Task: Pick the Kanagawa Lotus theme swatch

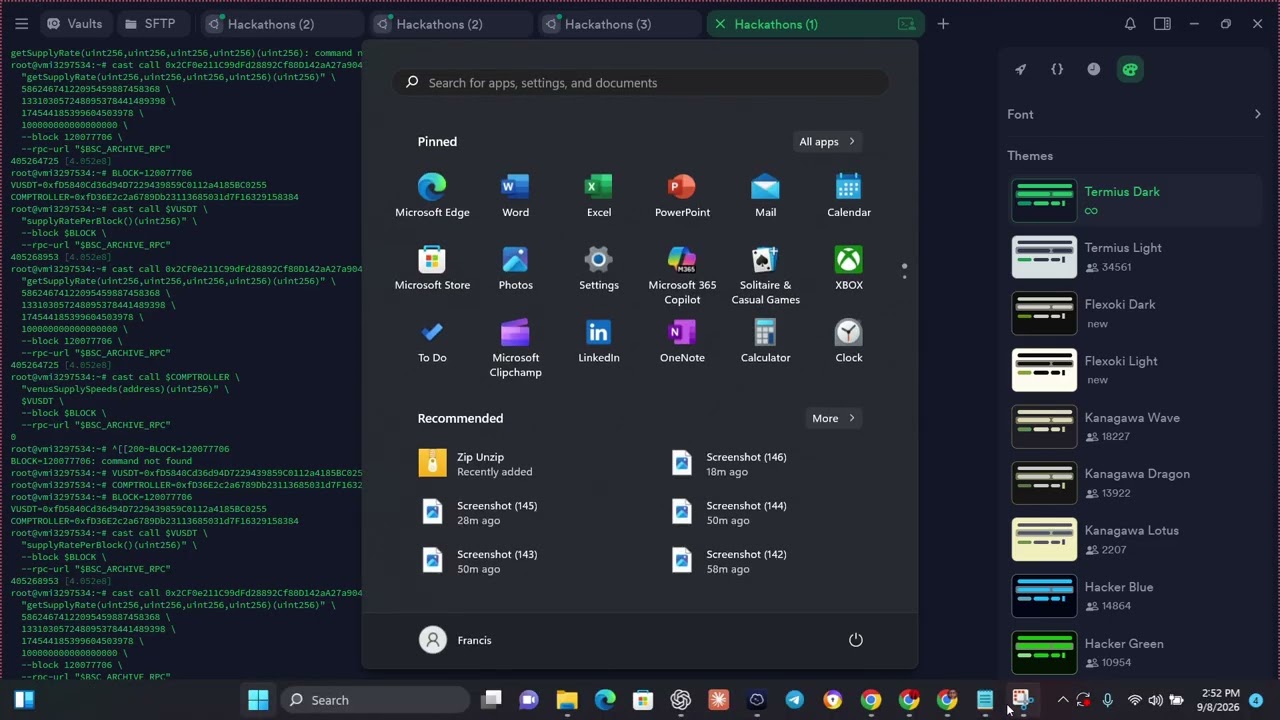Action: 1044,539
